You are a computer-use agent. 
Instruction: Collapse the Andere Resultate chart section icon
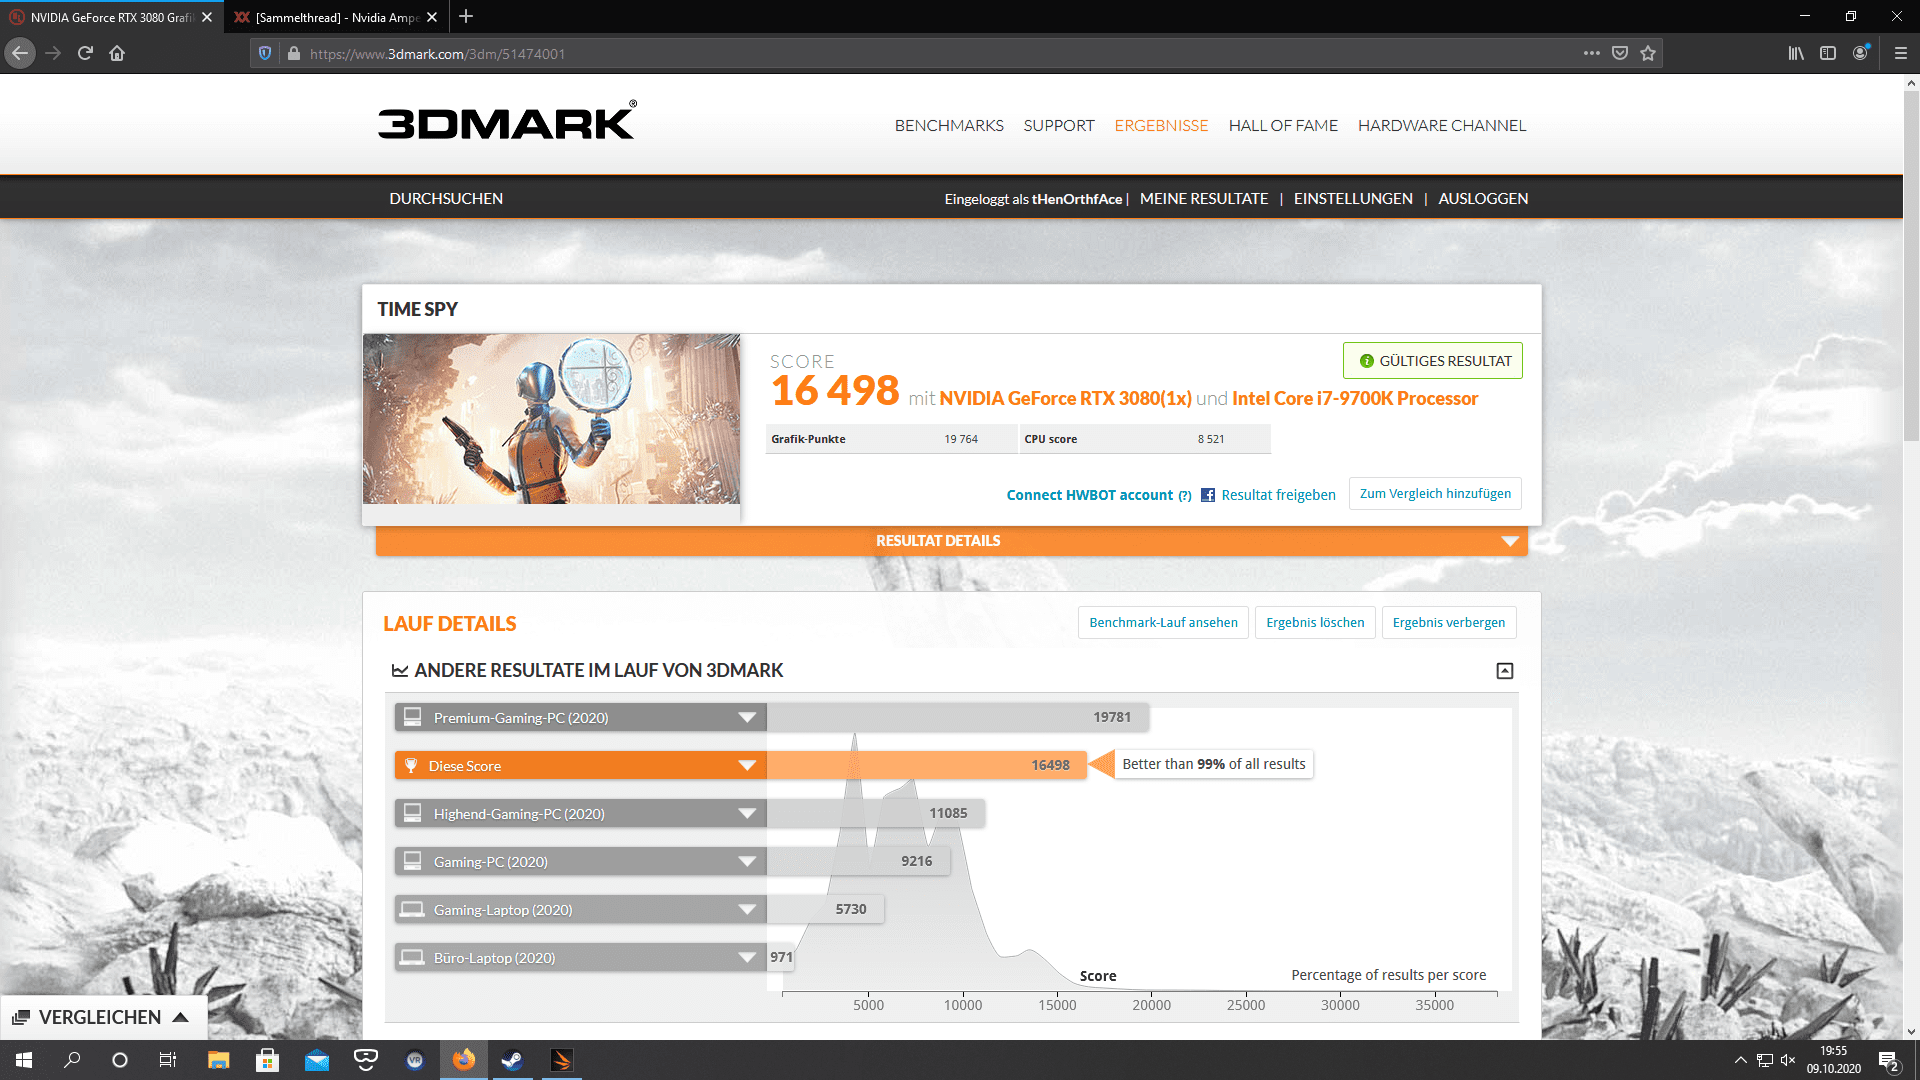point(1504,671)
